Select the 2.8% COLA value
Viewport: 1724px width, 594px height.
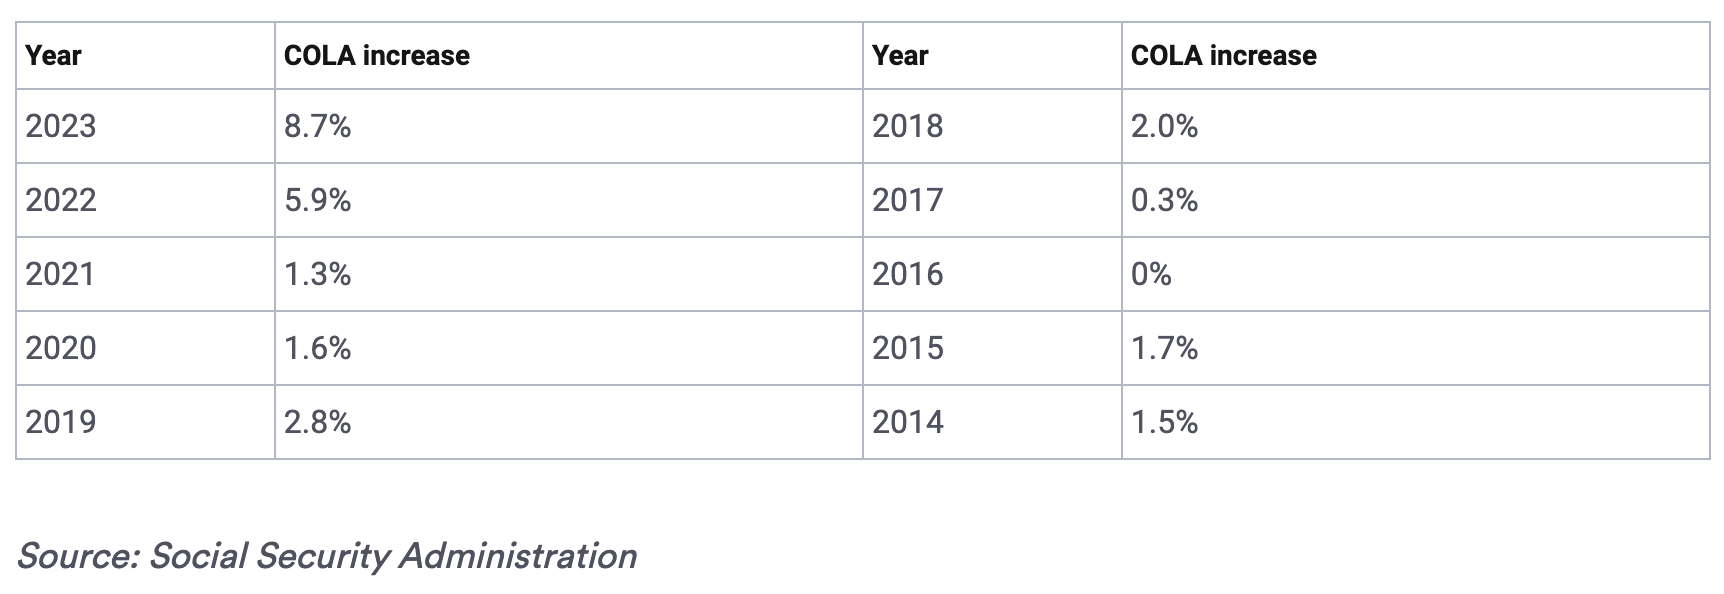click(x=317, y=422)
